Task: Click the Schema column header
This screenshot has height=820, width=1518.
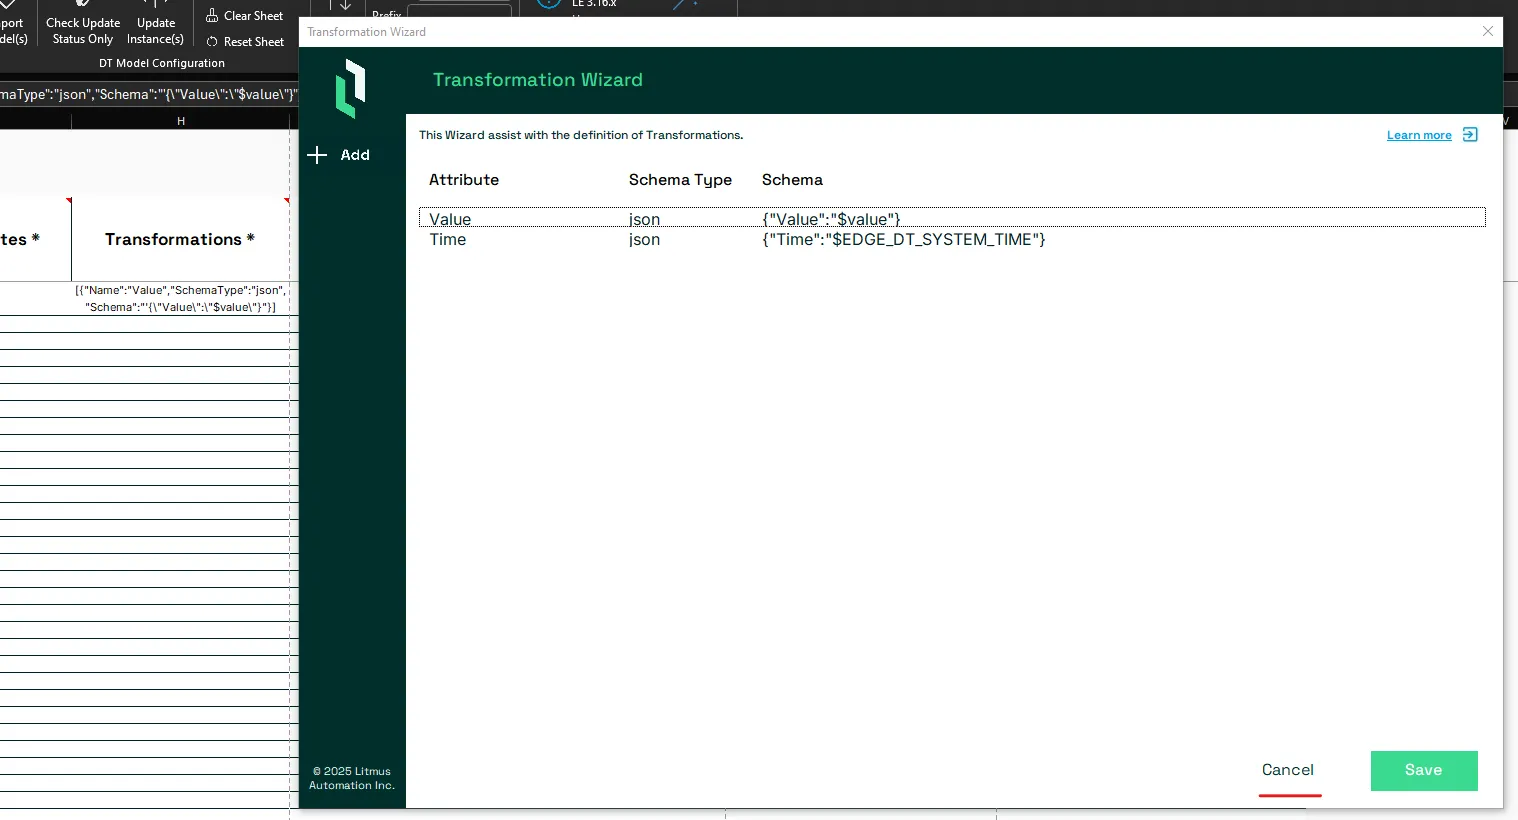Action: click(792, 180)
